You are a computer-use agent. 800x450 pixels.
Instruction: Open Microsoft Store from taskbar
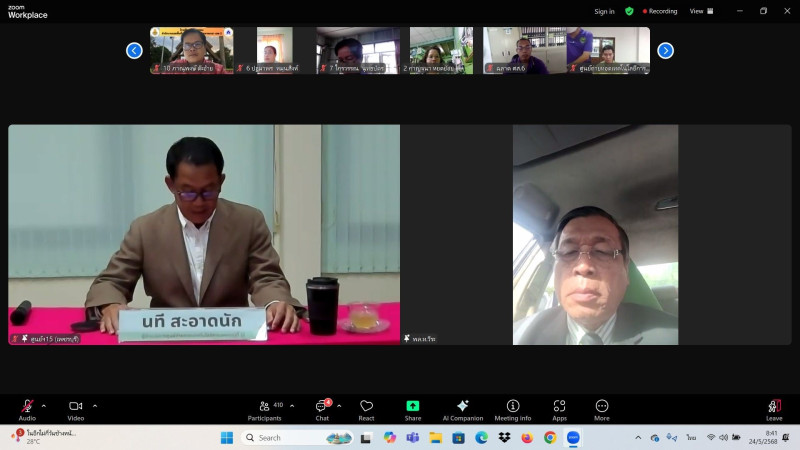point(459,438)
